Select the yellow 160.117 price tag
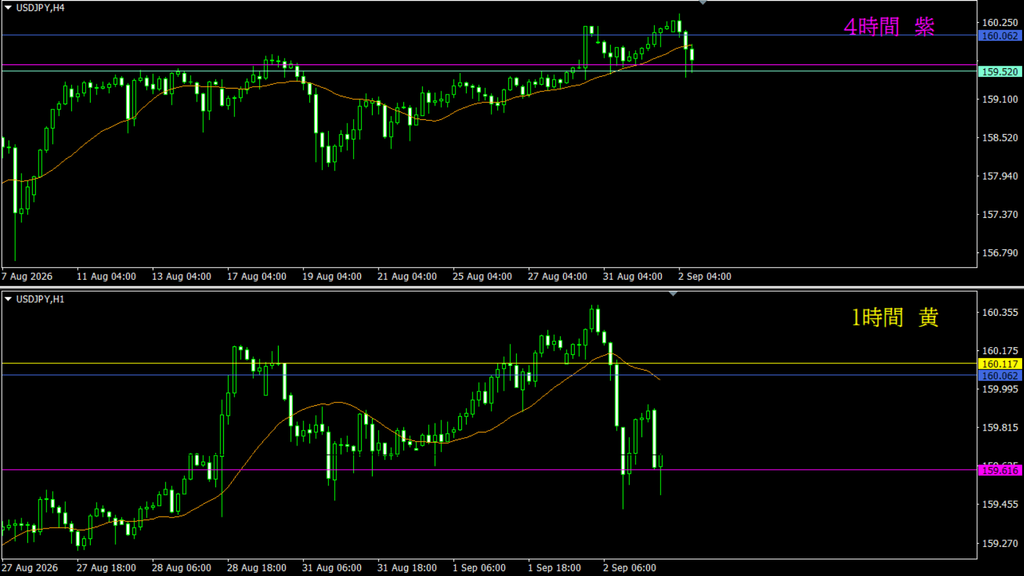 1000,364
